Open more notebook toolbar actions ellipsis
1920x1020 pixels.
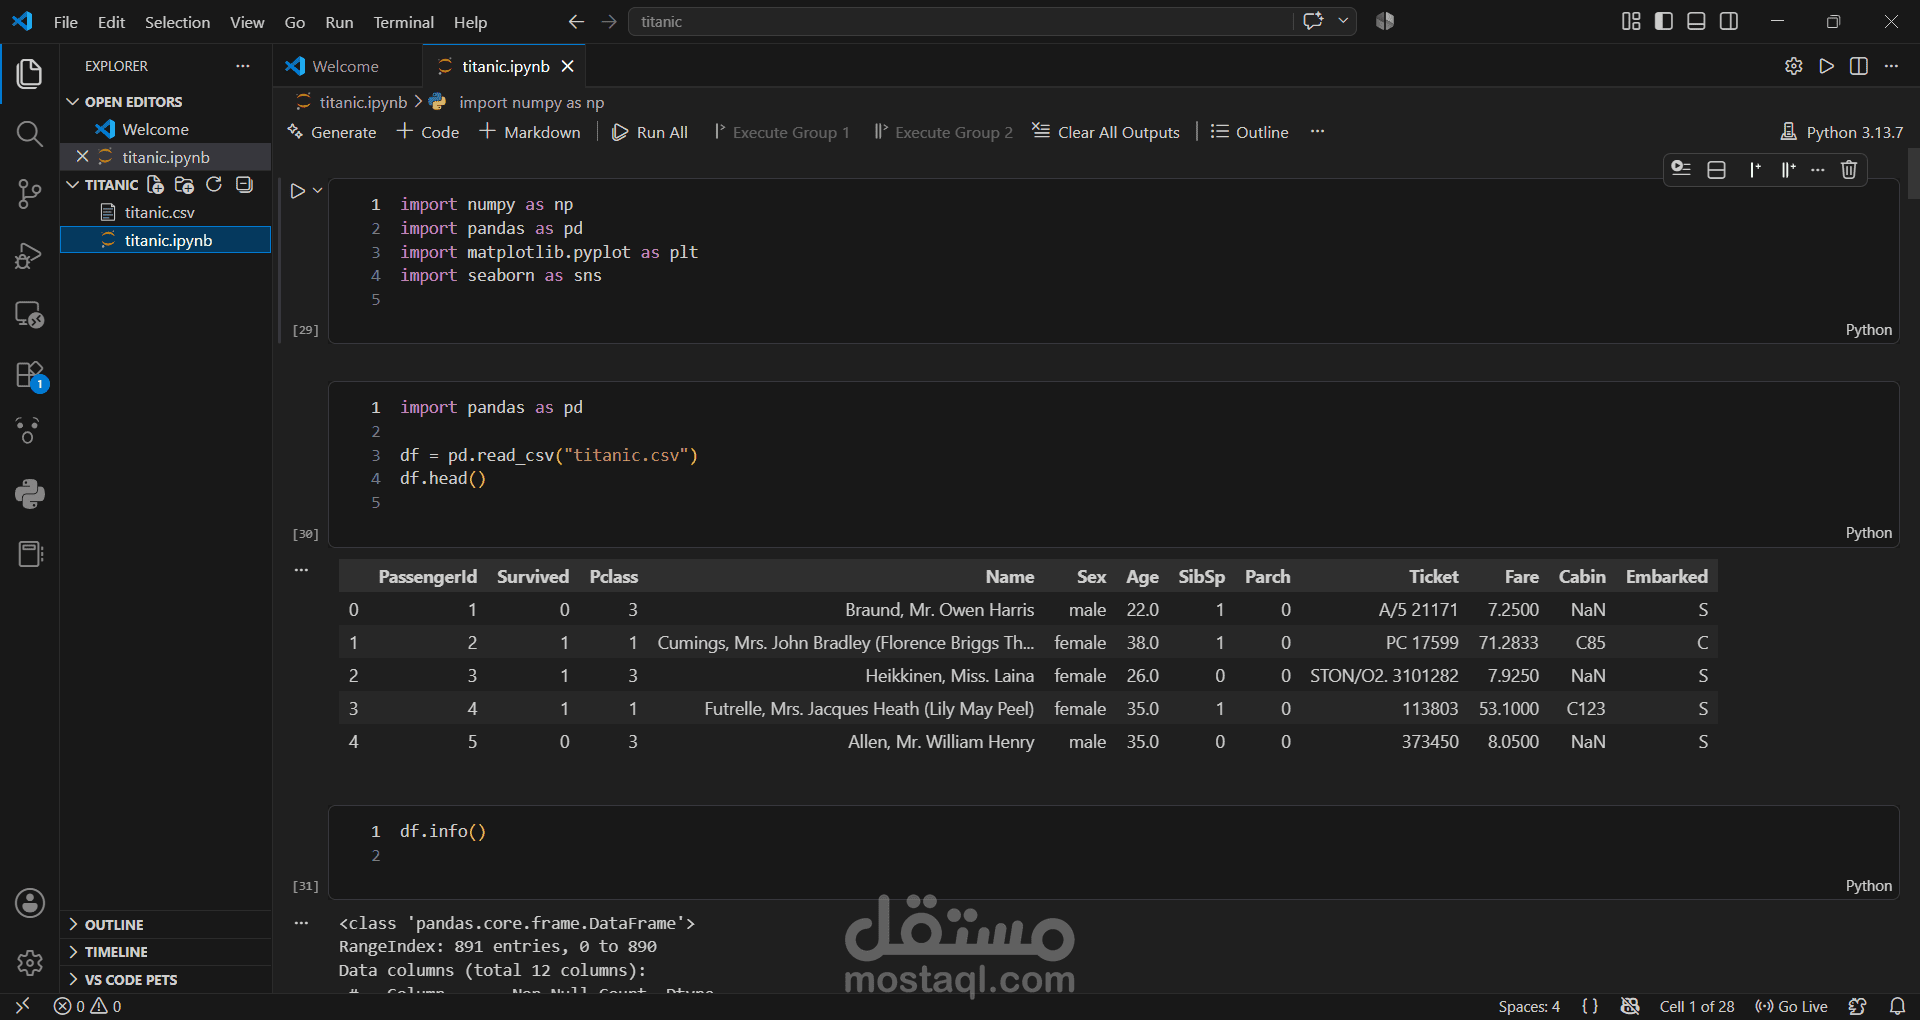[1318, 132]
